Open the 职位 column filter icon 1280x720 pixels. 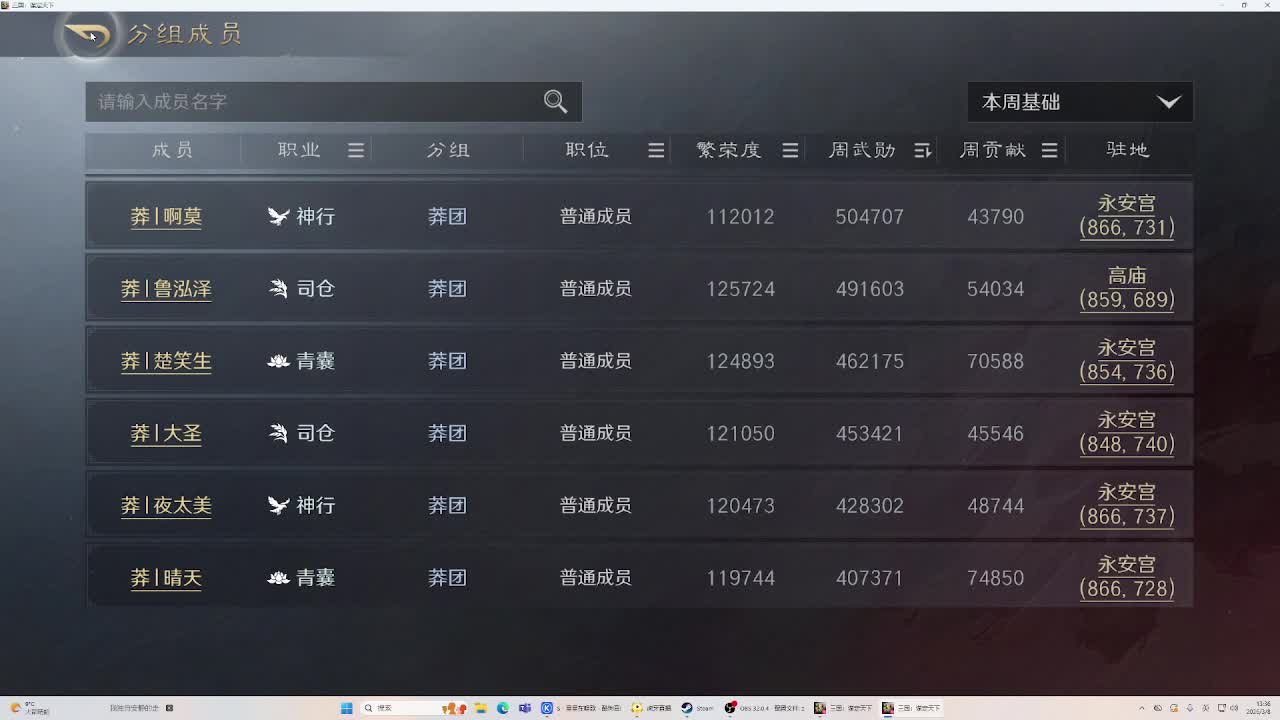[656, 150]
